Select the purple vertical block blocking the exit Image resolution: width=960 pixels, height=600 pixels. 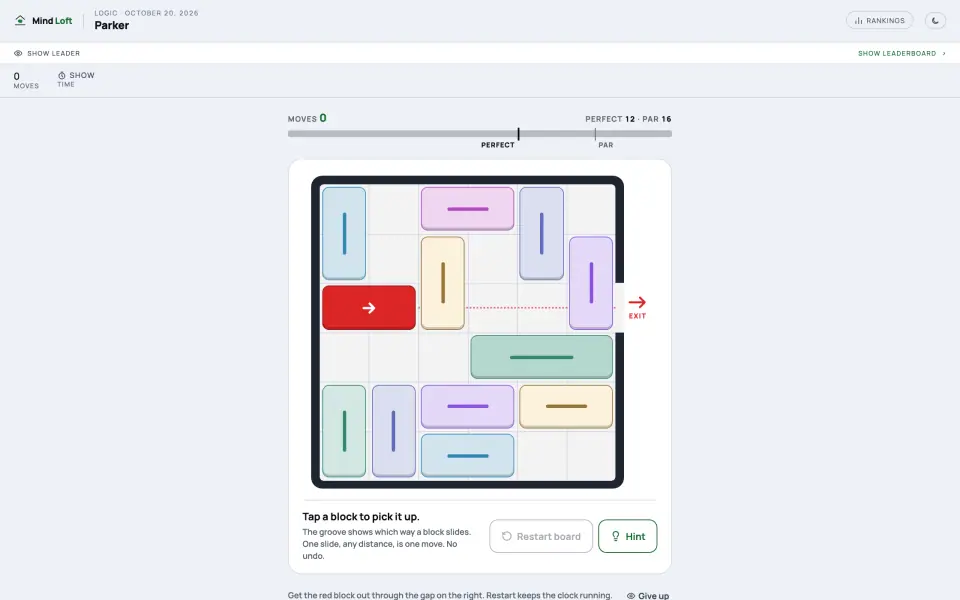coord(591,283)
